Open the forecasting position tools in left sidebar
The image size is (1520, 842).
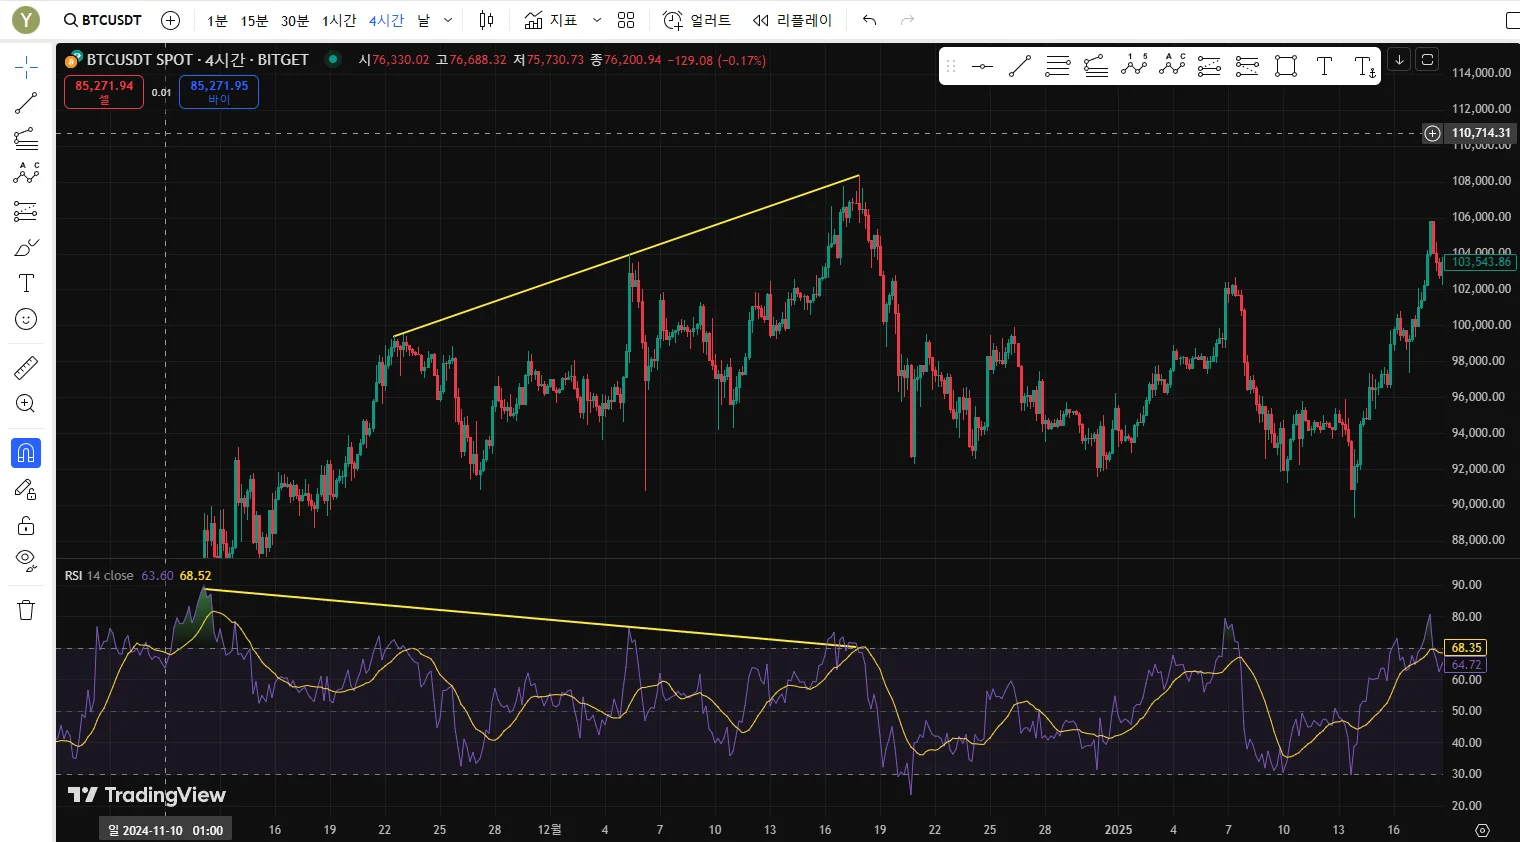[x=26, y=211]
